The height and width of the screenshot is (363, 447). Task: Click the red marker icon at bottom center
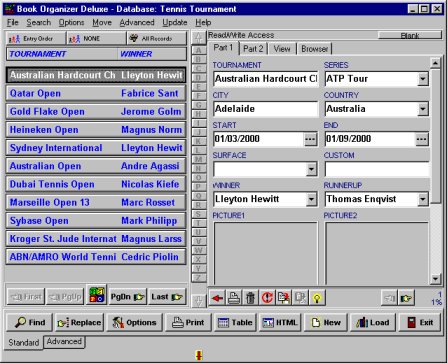coord(199,355)
